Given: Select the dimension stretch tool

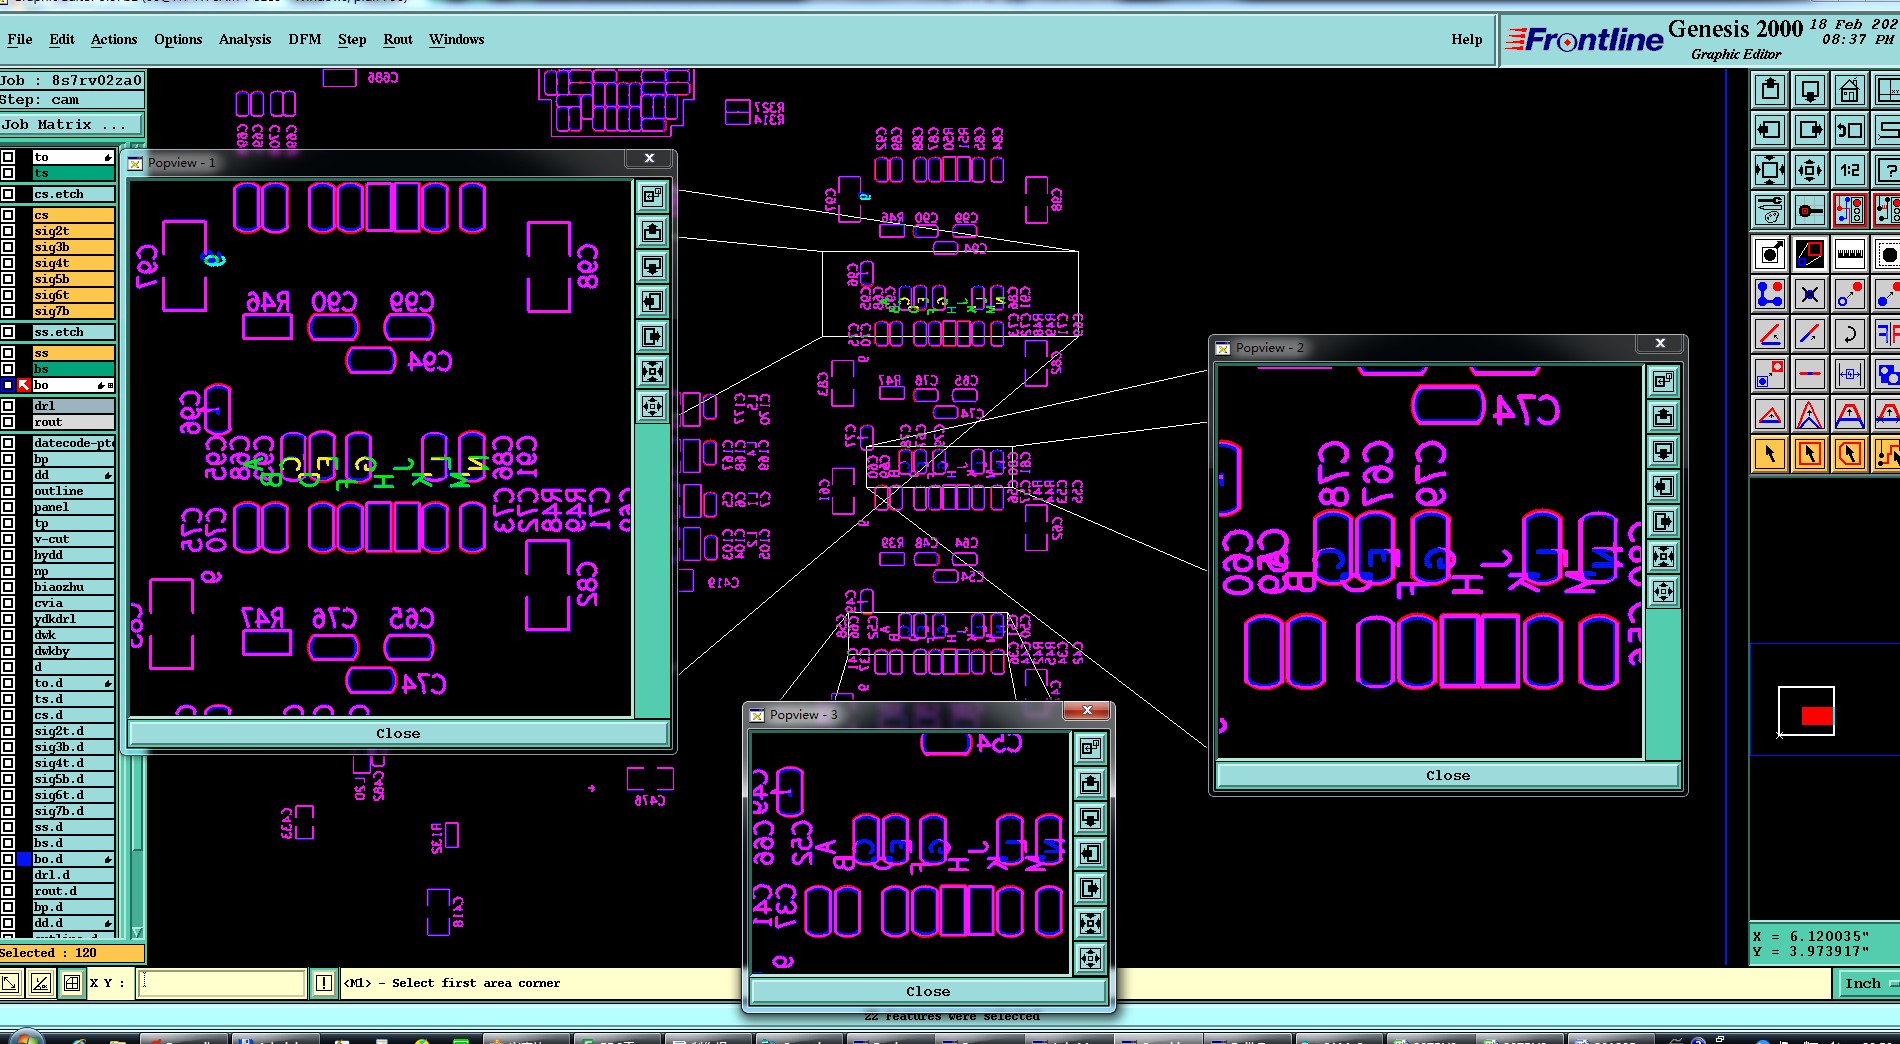Looking at the screenshot, I should tap(1850, 374).
